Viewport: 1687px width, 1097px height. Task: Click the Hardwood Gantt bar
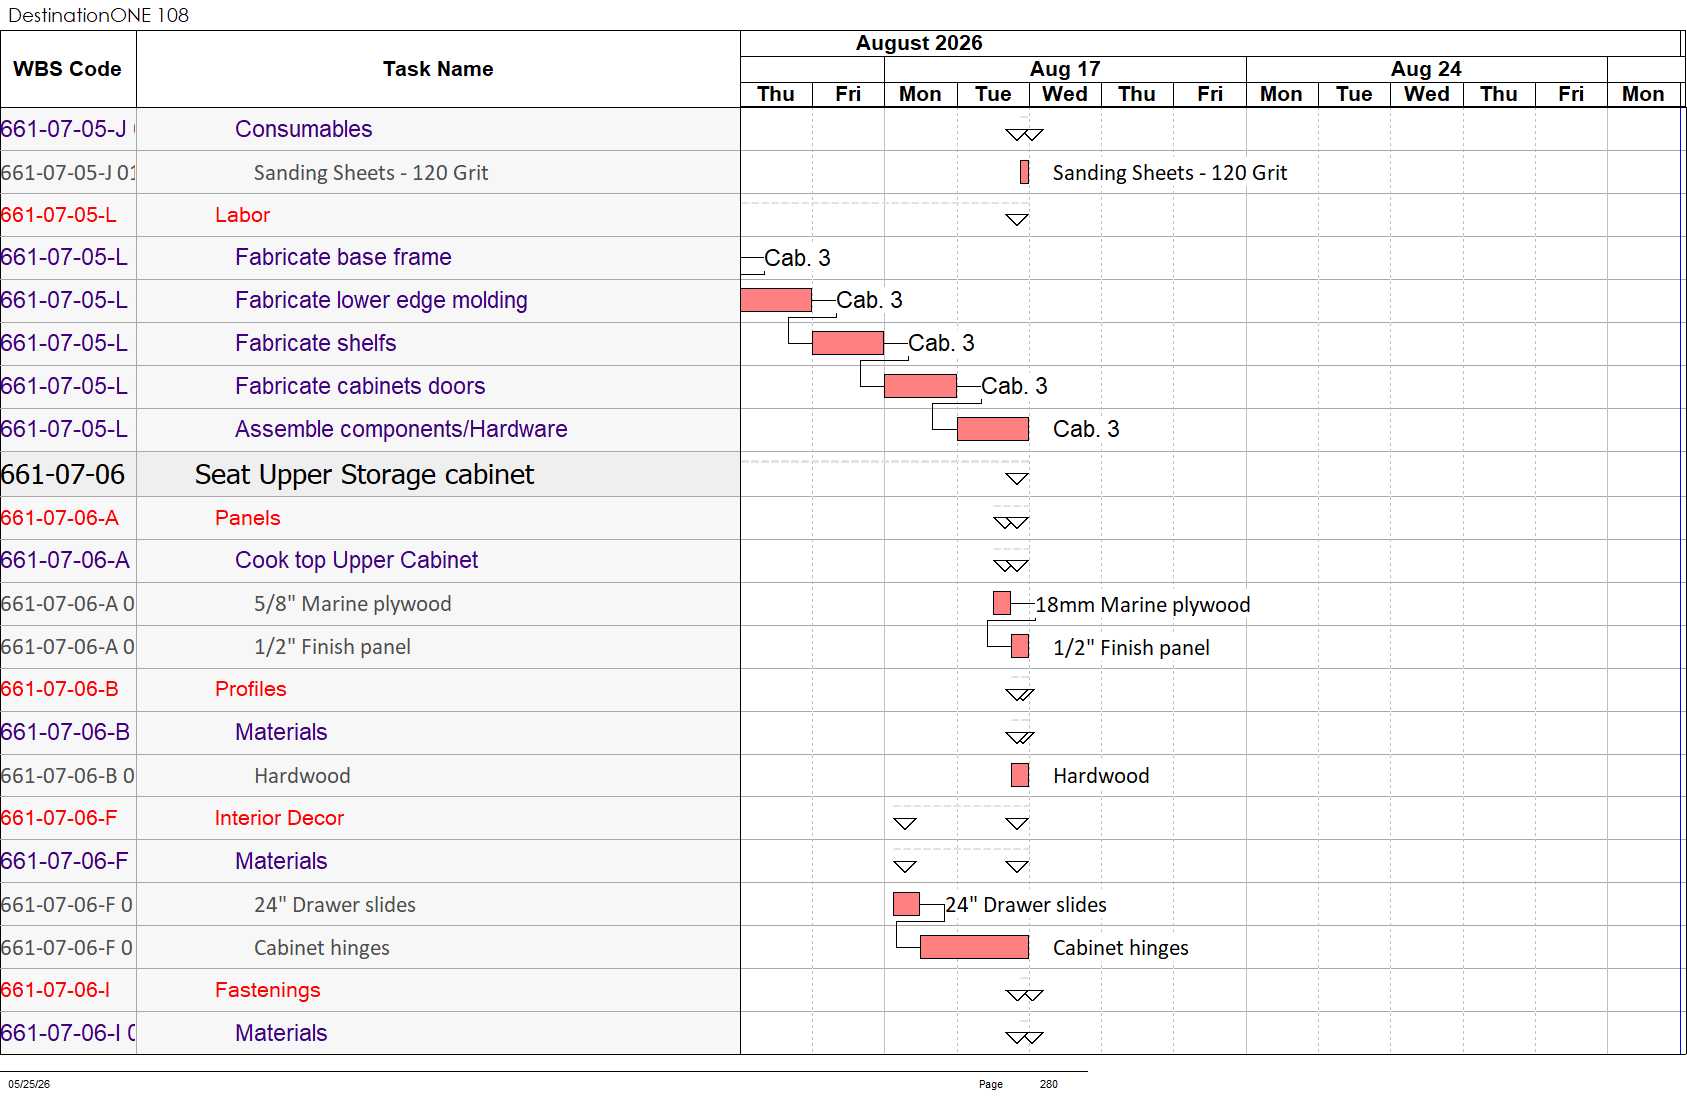(x=1020, y=775)
